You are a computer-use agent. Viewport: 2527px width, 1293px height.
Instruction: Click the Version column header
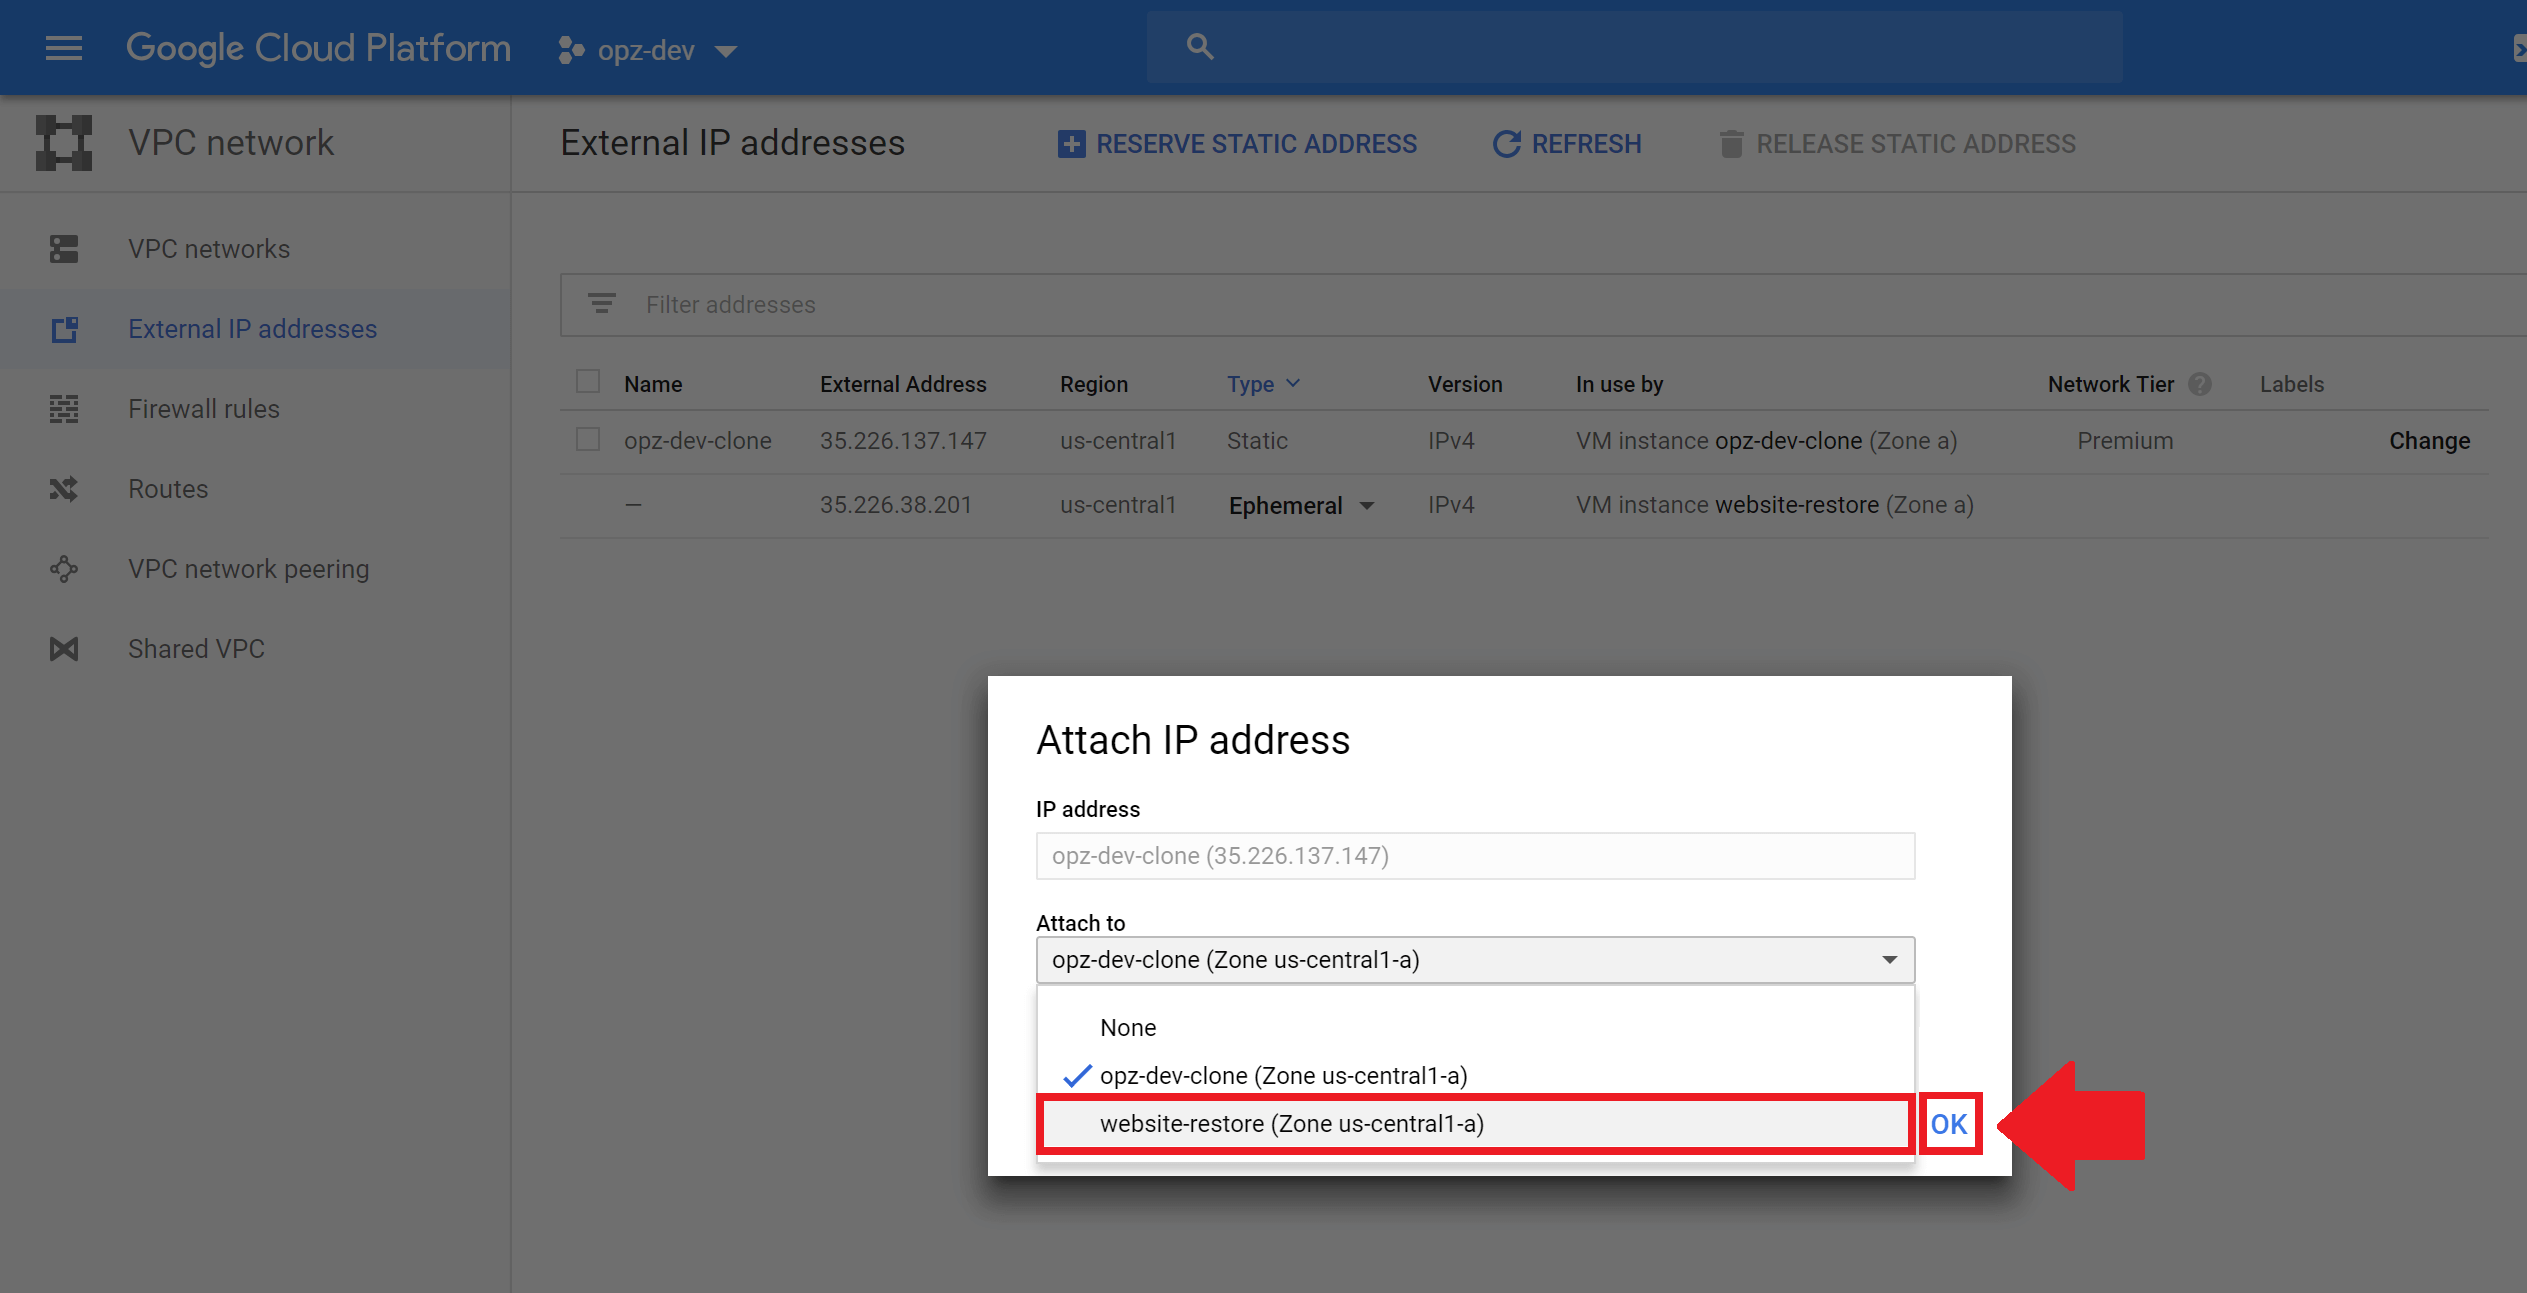pyautogui.click(x=1465, y=384)
